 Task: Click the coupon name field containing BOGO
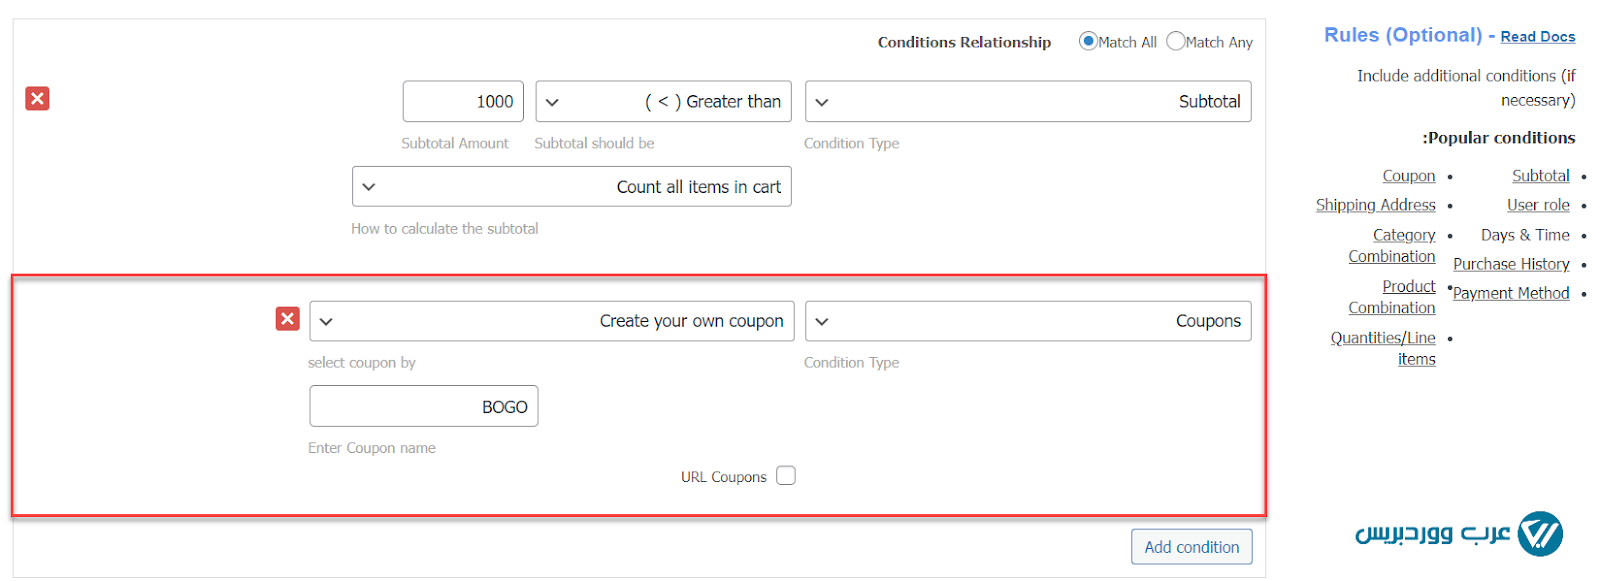(423, 407)
